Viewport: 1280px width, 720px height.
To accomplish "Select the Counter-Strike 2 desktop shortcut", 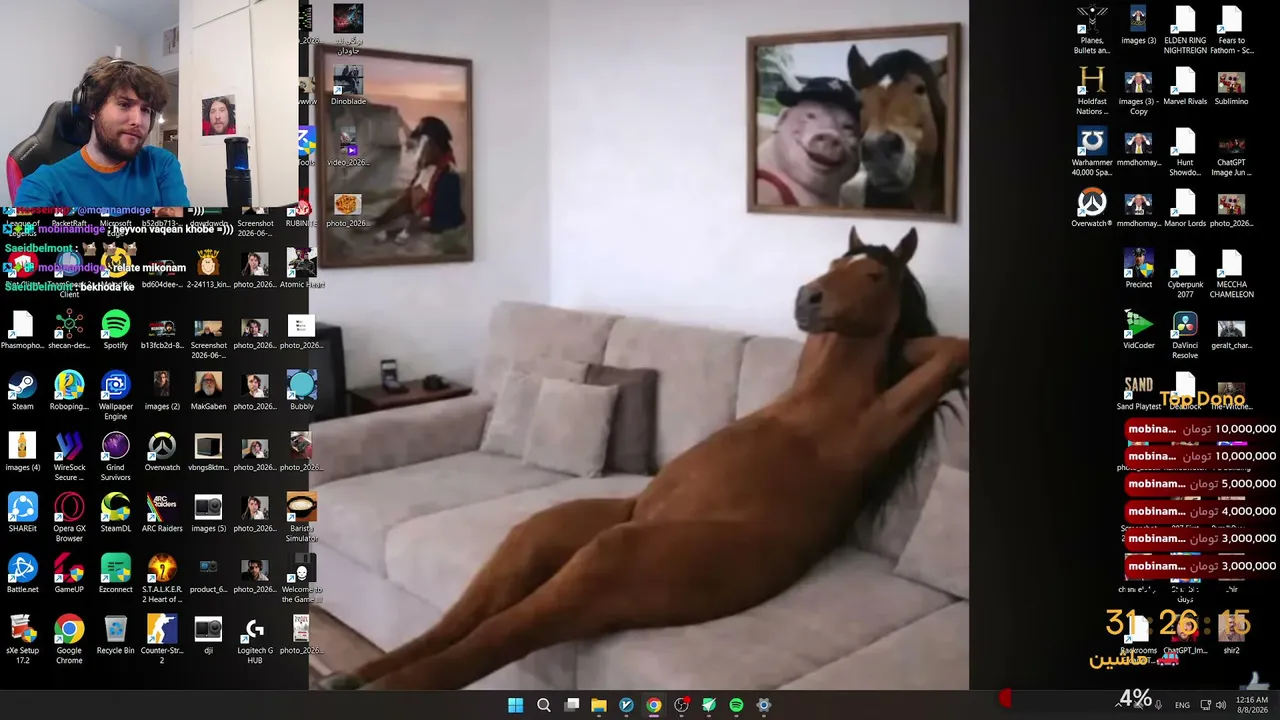I will 162,641.
